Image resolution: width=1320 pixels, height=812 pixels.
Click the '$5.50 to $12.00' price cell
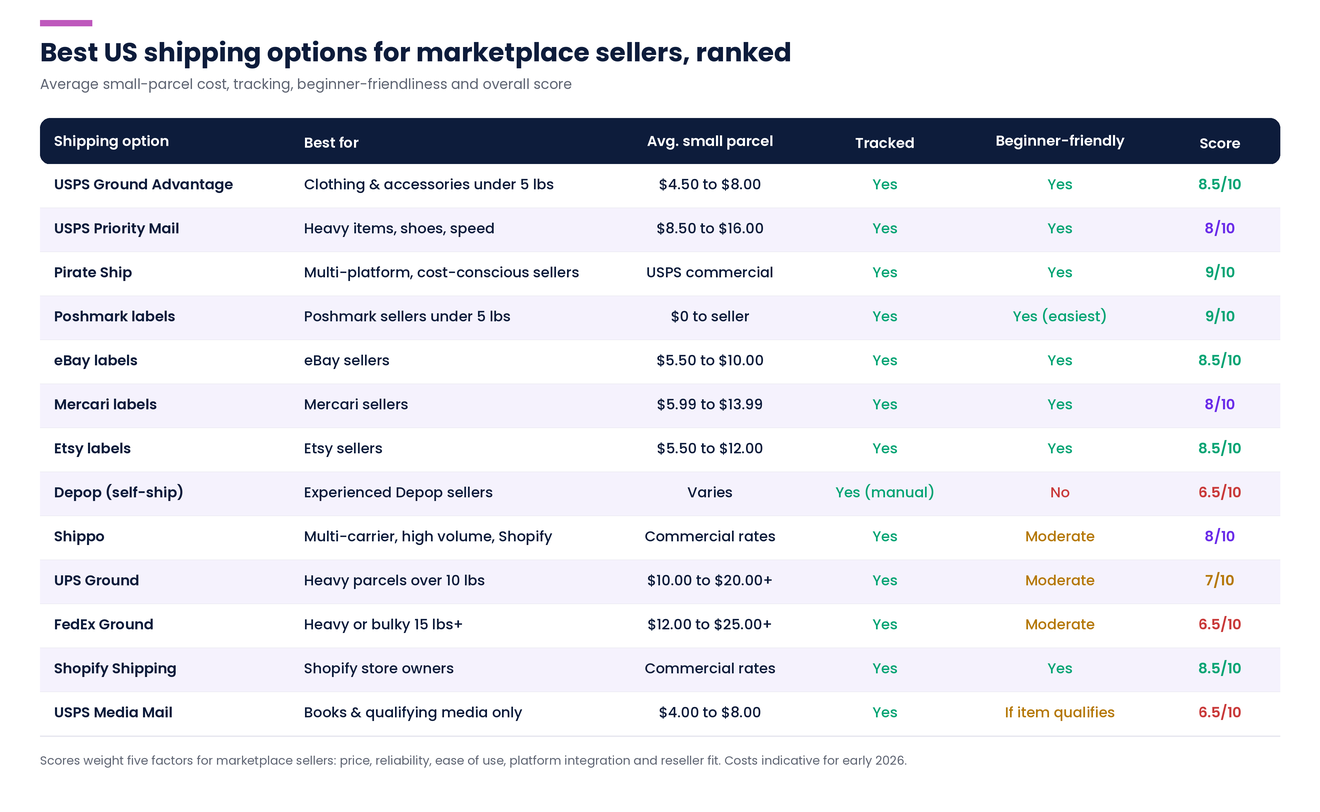point(710,448)
